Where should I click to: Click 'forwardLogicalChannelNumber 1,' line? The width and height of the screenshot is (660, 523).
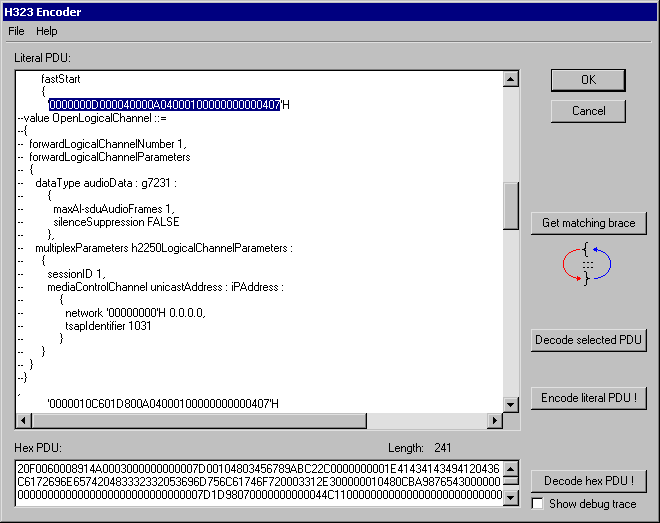(108, 144)
